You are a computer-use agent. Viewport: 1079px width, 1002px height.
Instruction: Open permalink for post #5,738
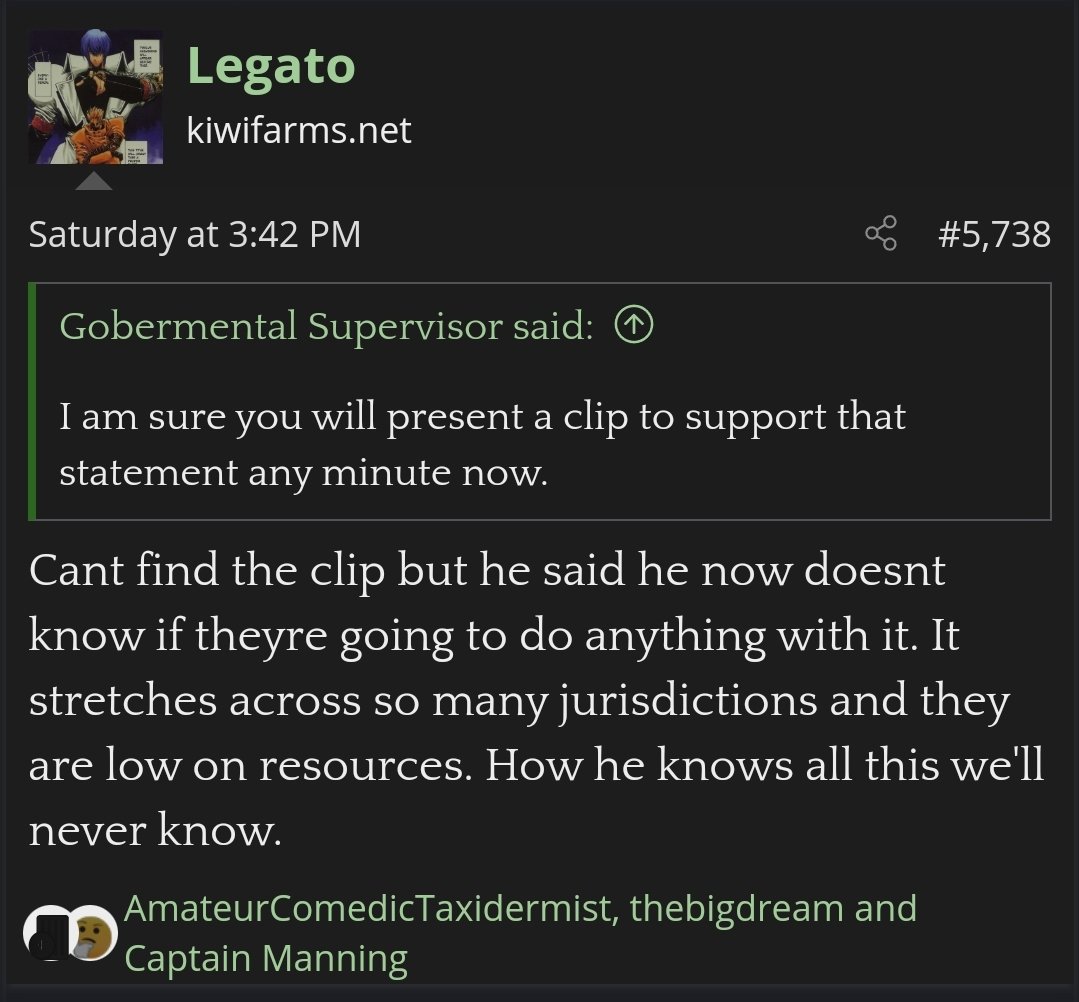click(994, 234)
